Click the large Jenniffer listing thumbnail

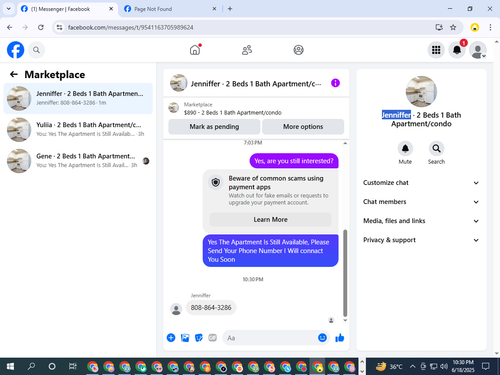421,92
